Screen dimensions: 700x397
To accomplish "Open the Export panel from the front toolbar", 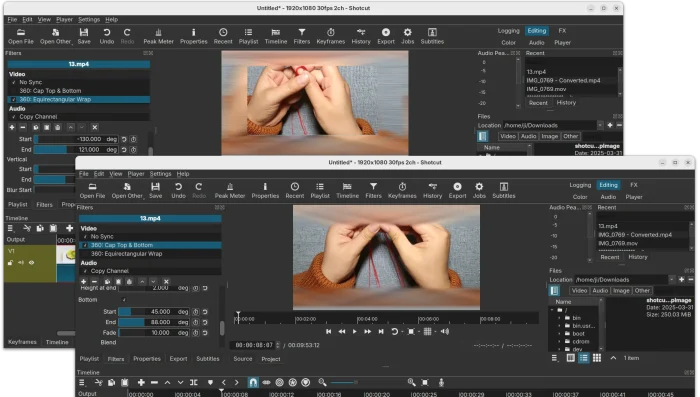I will [457, 191].
